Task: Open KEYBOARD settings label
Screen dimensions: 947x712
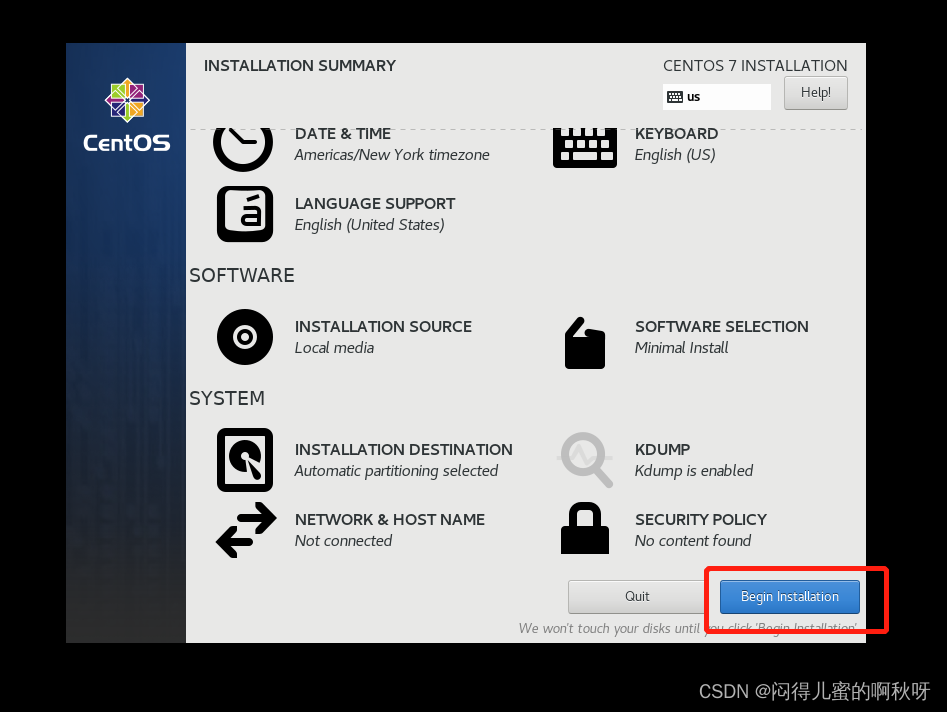Action: point(676,133)
